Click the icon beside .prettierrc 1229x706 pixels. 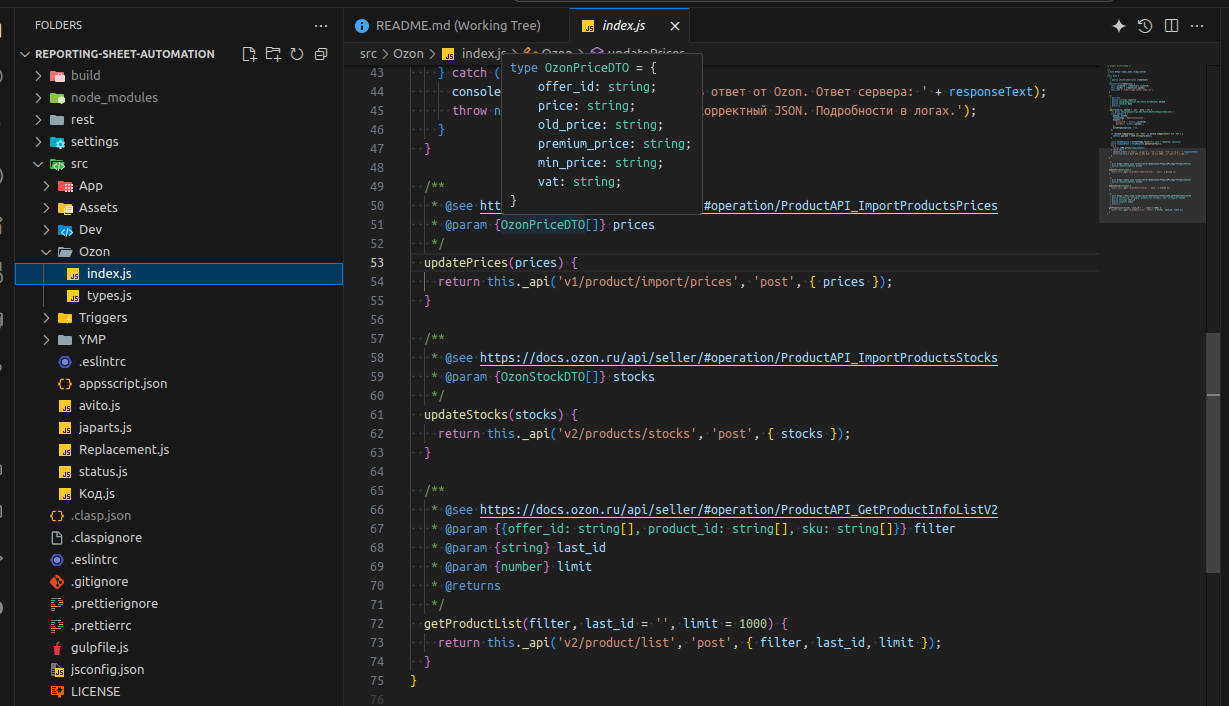pyautogui.click(x=57, y=626)
